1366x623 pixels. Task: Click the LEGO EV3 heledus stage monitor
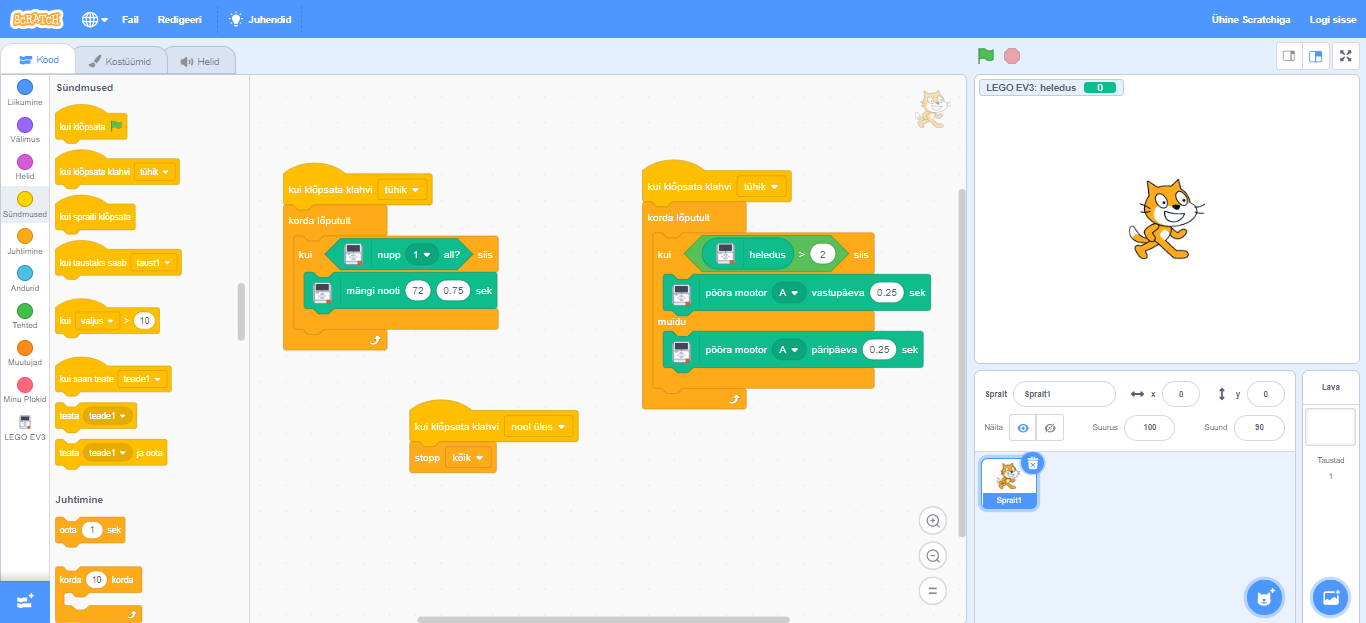1051,88
